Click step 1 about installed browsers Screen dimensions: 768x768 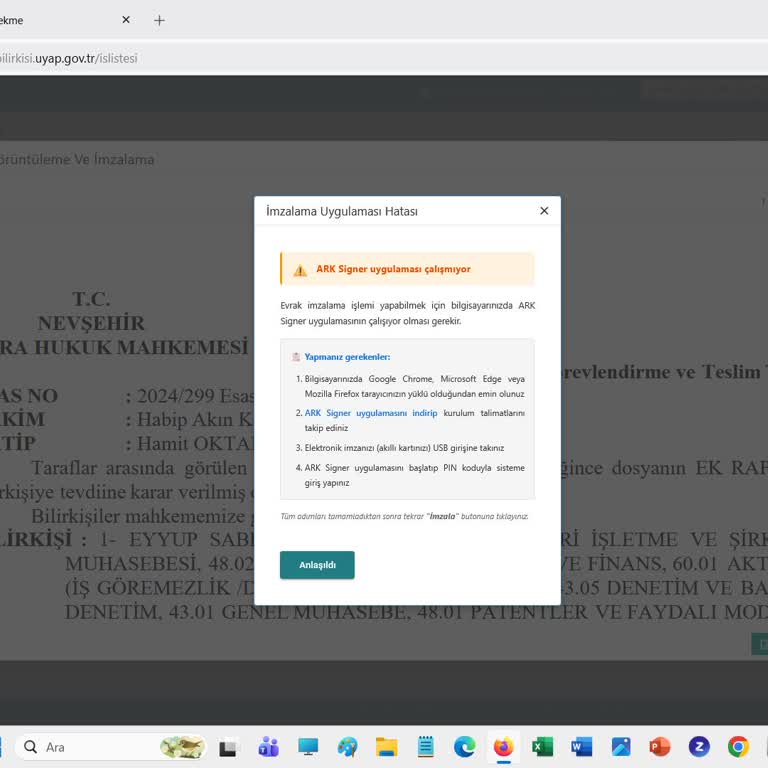414,386
